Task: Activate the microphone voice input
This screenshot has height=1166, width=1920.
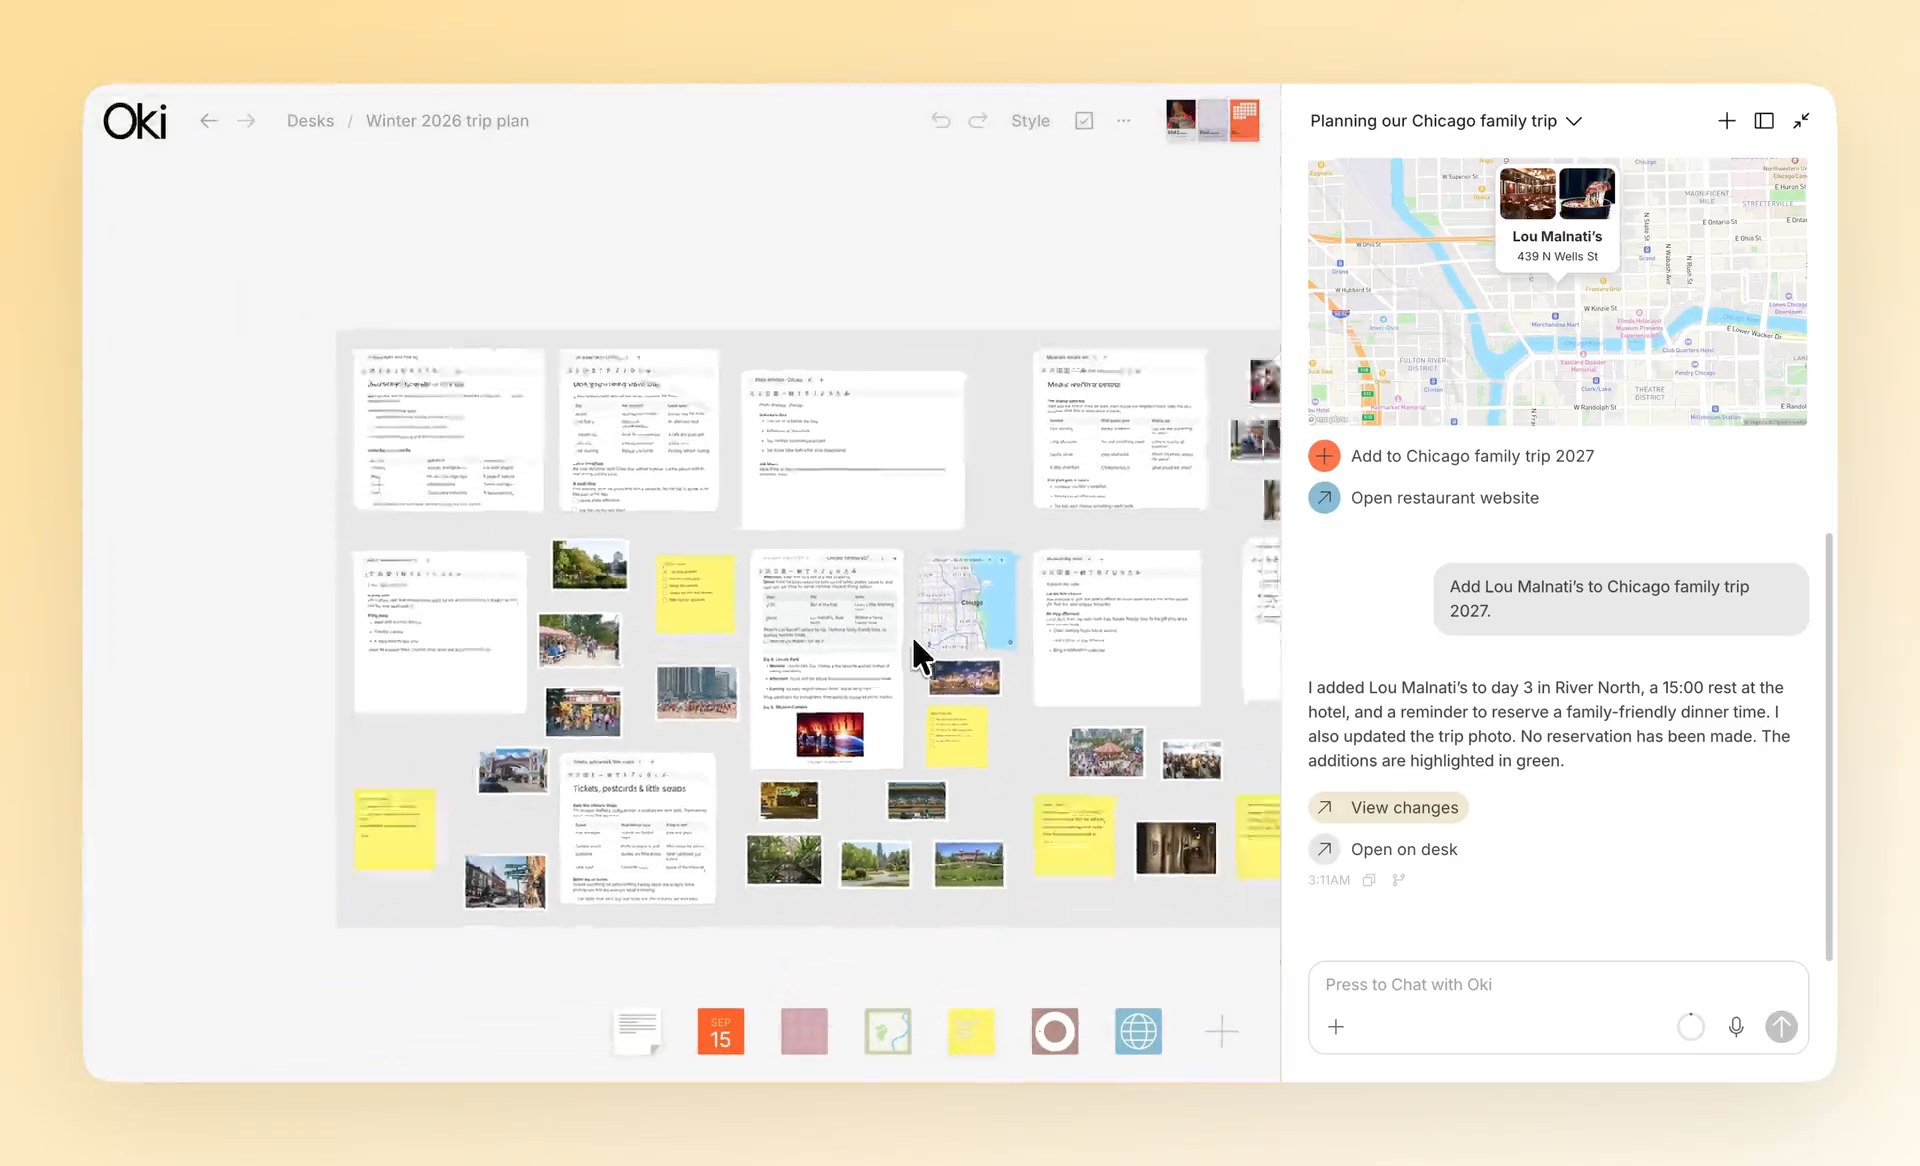Action: pyautogui.click(x=1736, y=1027)
